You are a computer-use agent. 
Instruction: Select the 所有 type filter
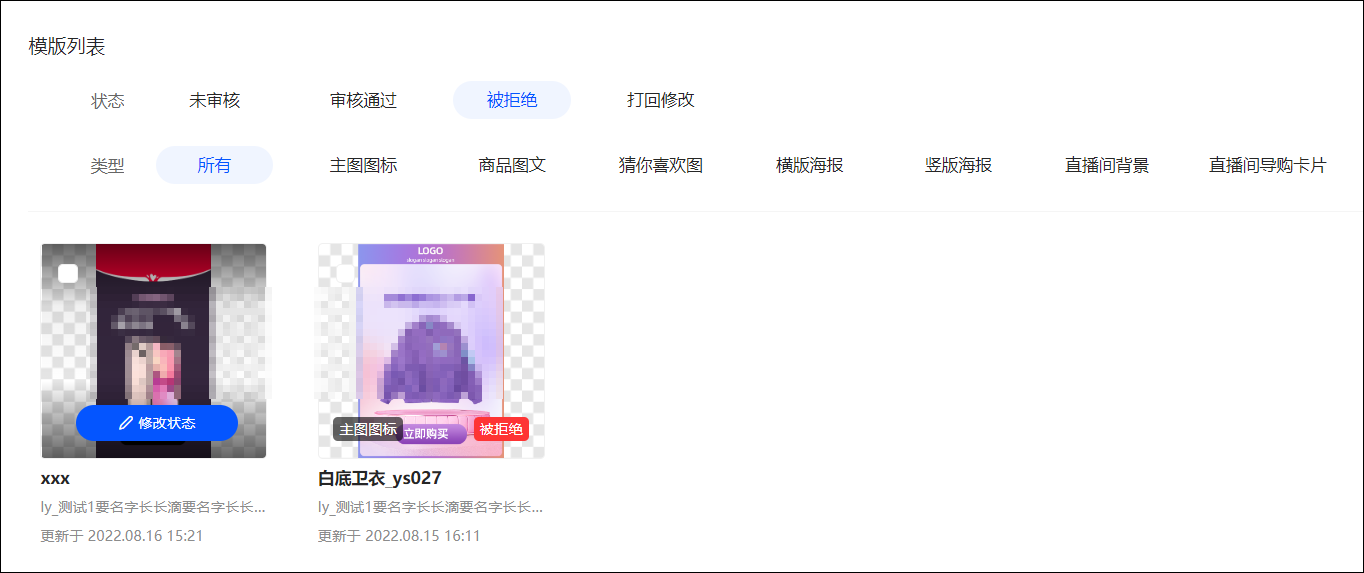[214, 165]
